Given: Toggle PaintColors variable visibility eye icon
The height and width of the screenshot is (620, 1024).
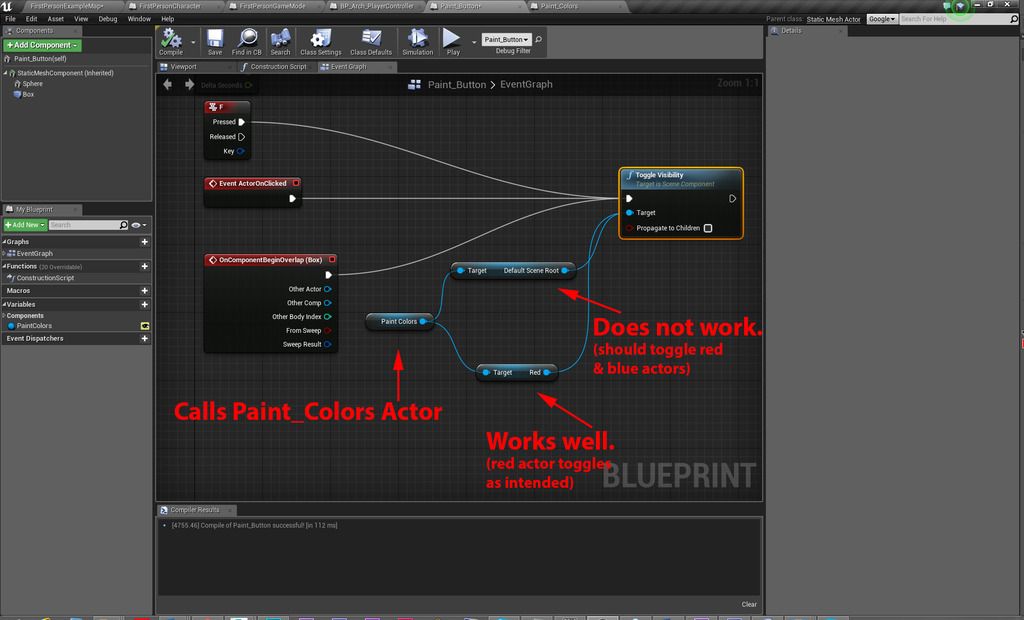Looking at the screenshot, I should pos(145,326).
